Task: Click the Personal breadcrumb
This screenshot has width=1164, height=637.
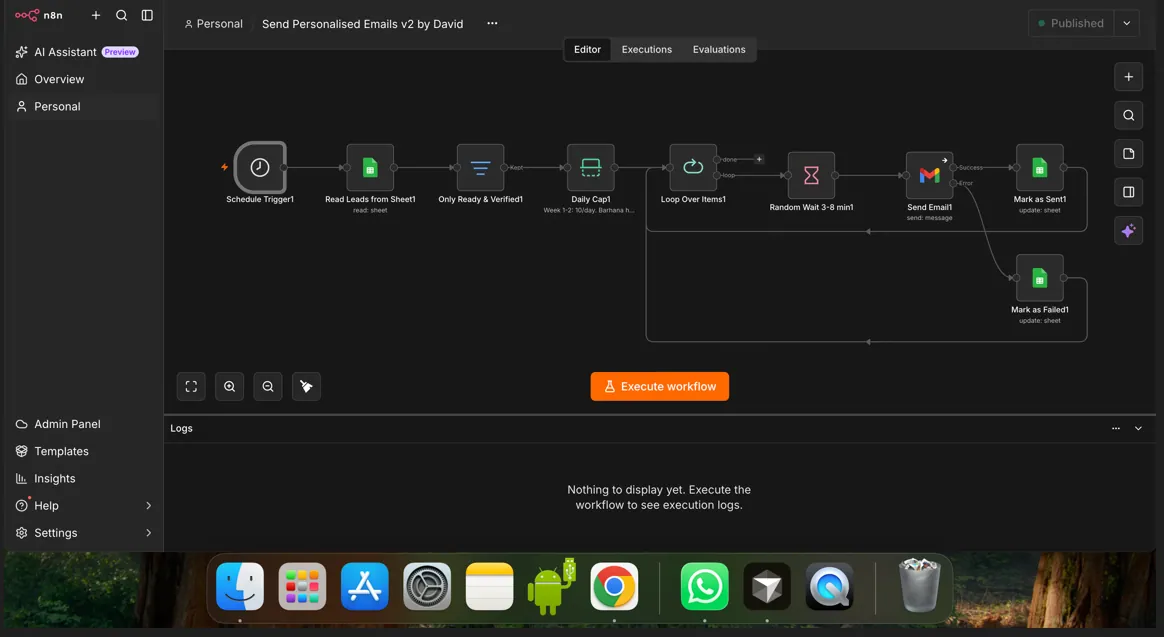Action: pos(214,24)
